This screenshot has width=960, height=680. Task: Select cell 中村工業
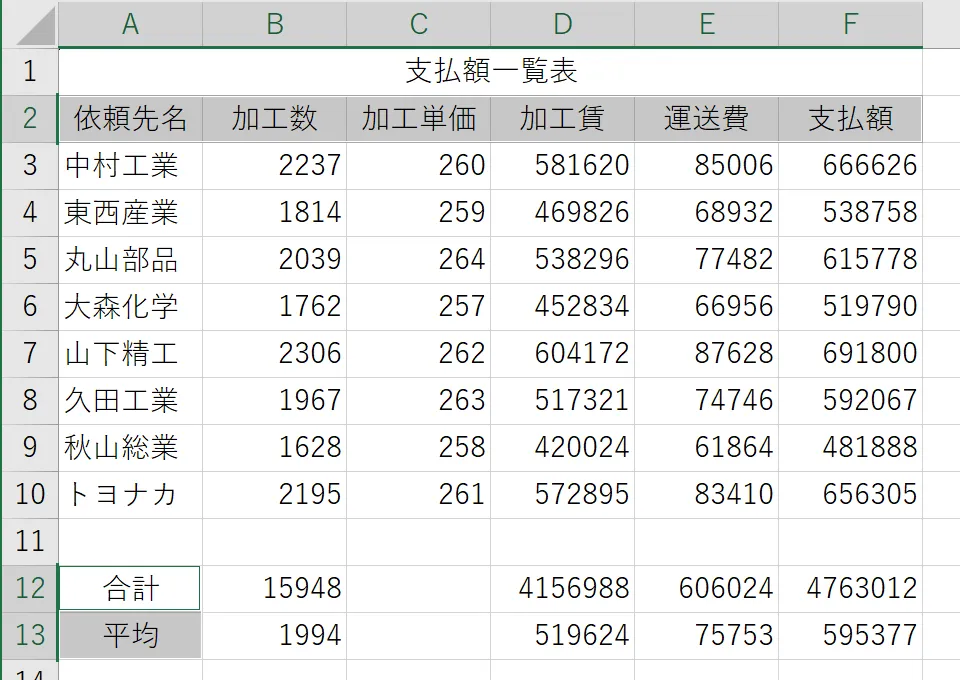[130, 166]
